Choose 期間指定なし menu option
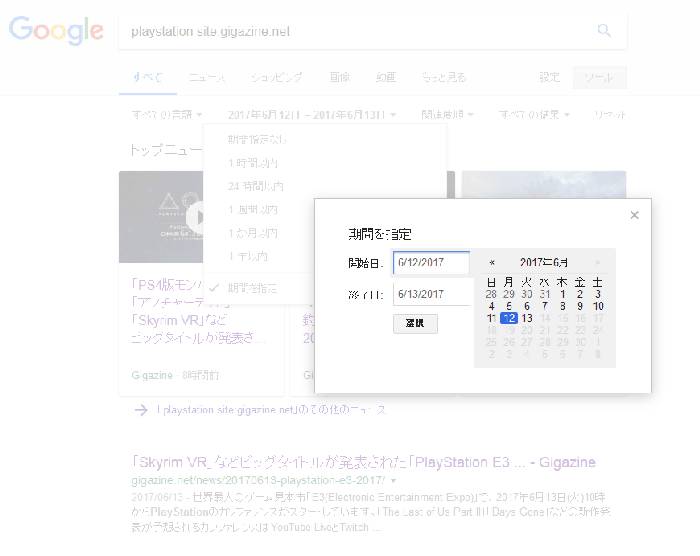The height and width of the screenshot is (556, 700). tap(257, 139)
